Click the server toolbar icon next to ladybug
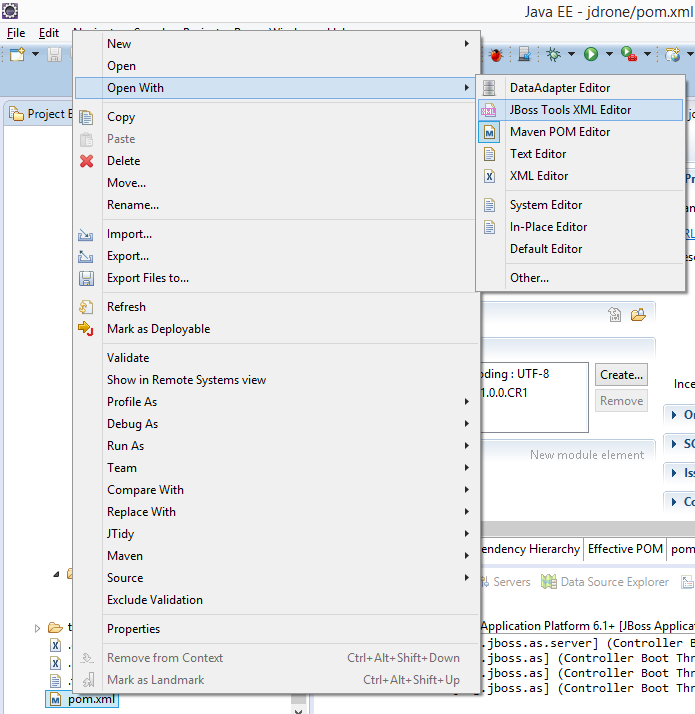This screenshot has width=695, height=714. (524, 54)
